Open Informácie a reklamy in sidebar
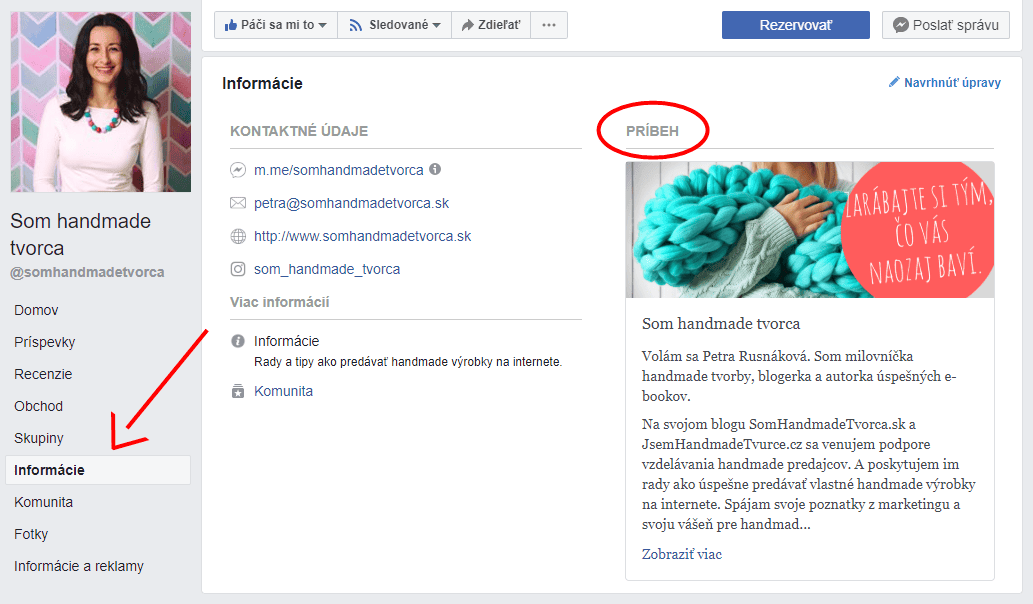 pos(78,566)
